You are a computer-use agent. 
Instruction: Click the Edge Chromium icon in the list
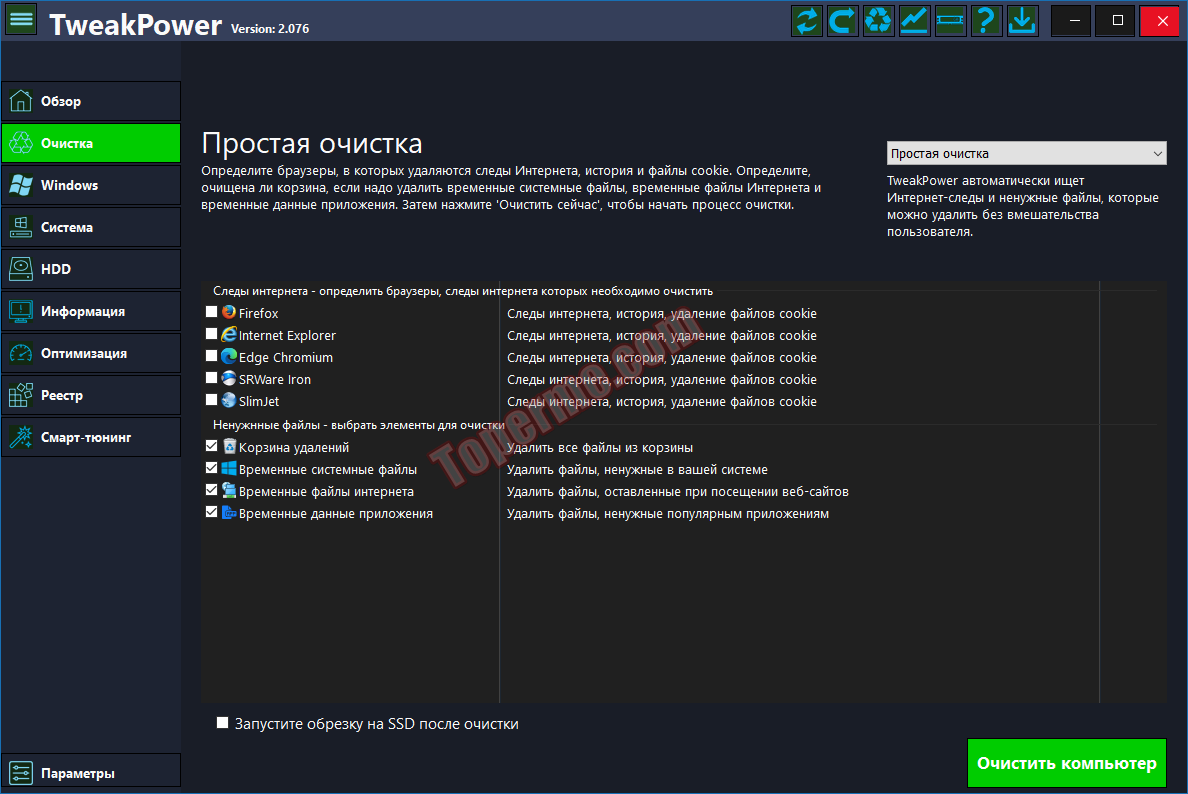pyautogui.click(x=229, y=356)
